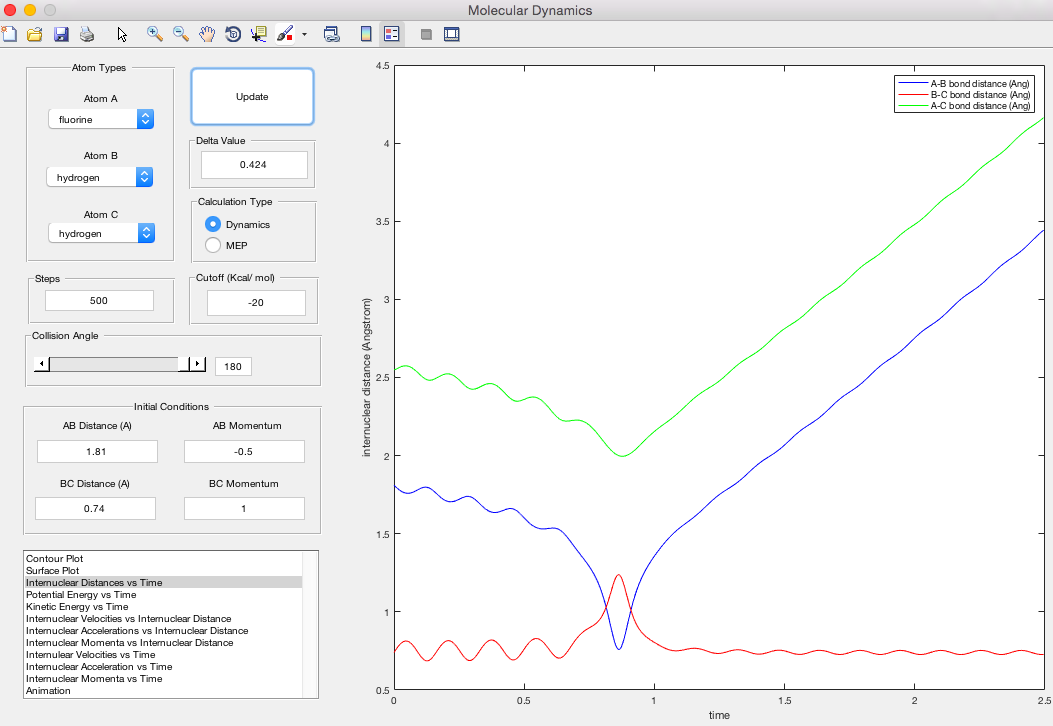Select the Zoom Out magnifier tool
Image resolution: width=1053 pixels, height=726 pixels.
(181, 34)
